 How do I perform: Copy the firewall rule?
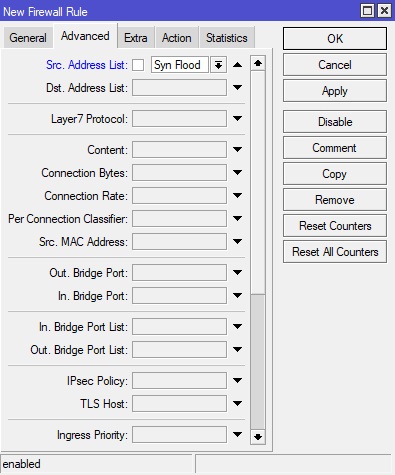[335, 174]
